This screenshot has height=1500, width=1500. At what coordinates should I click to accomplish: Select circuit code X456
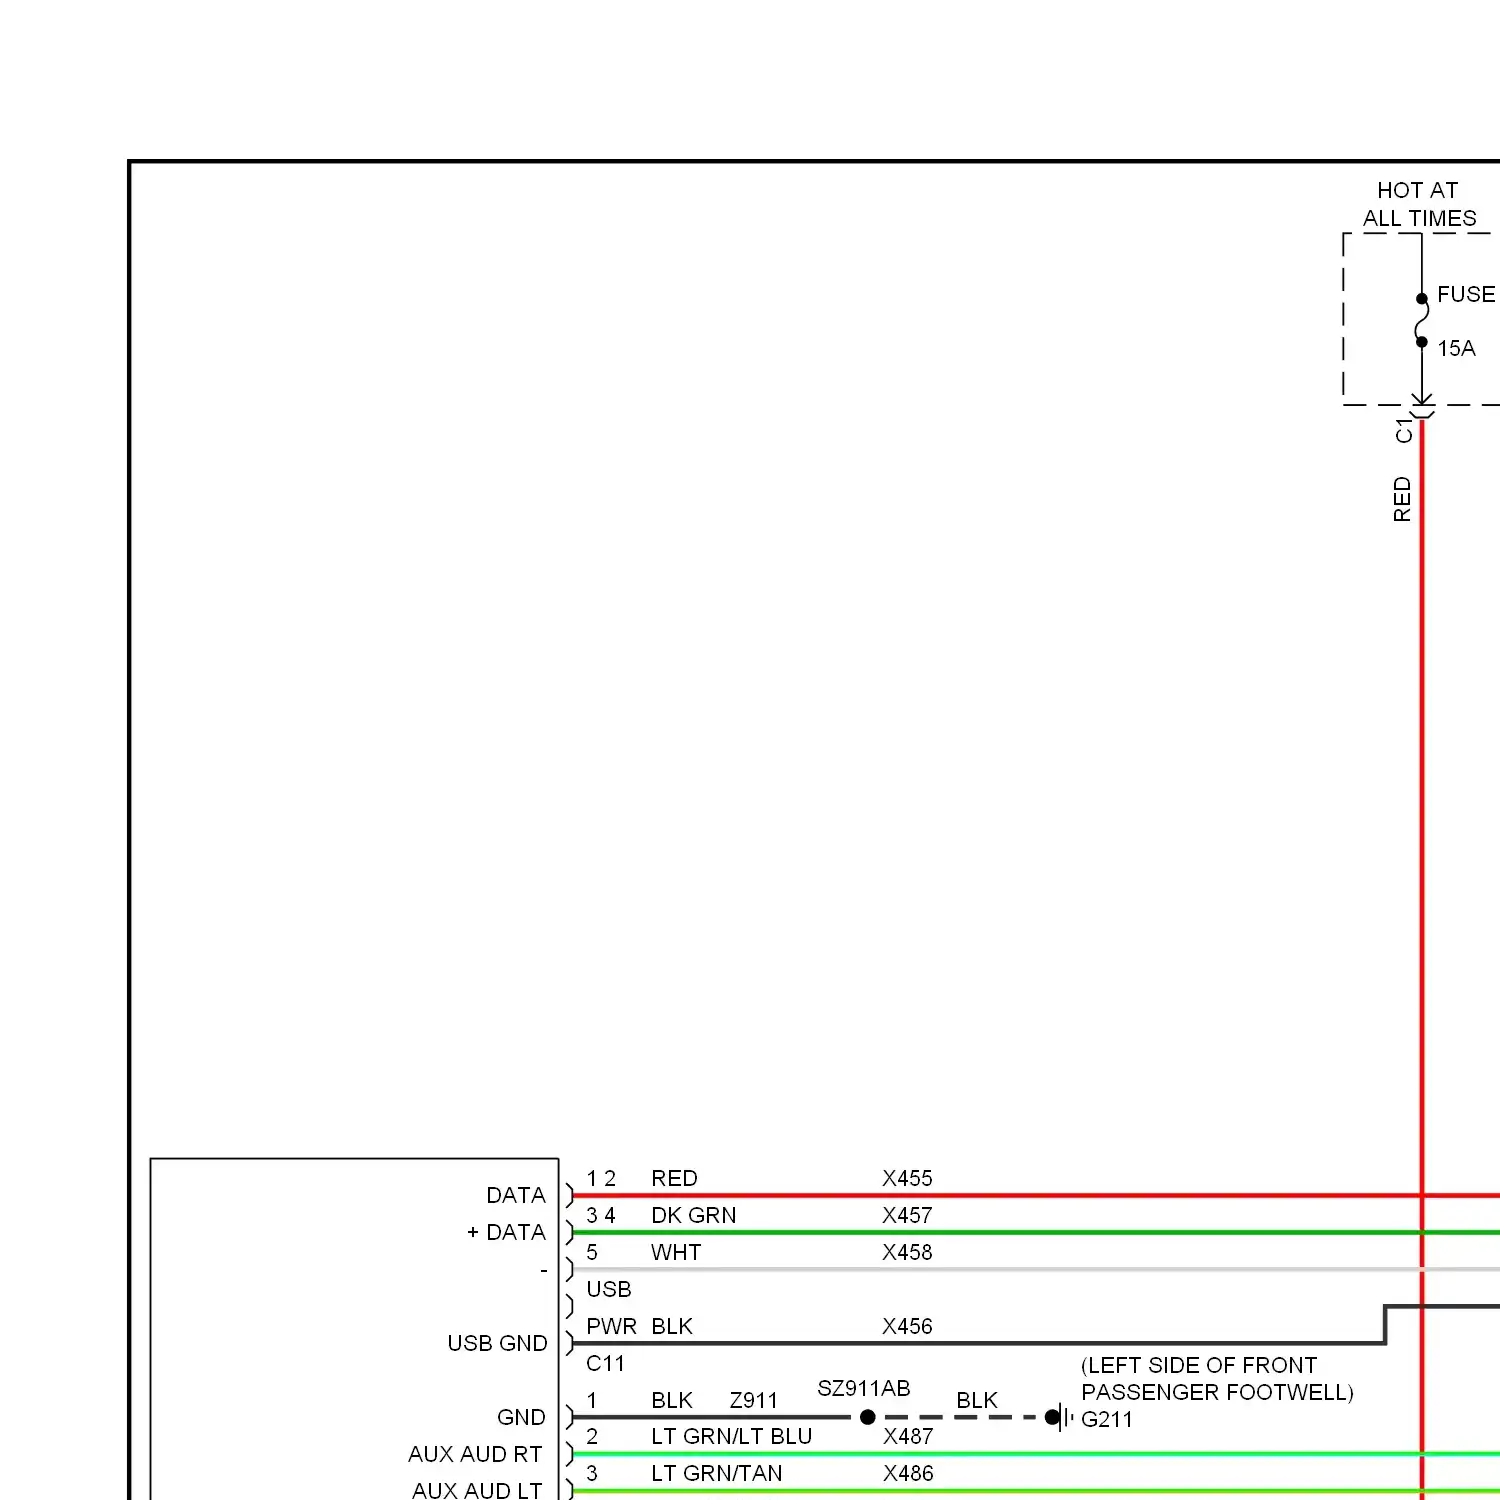click(x=907, y=1326)
